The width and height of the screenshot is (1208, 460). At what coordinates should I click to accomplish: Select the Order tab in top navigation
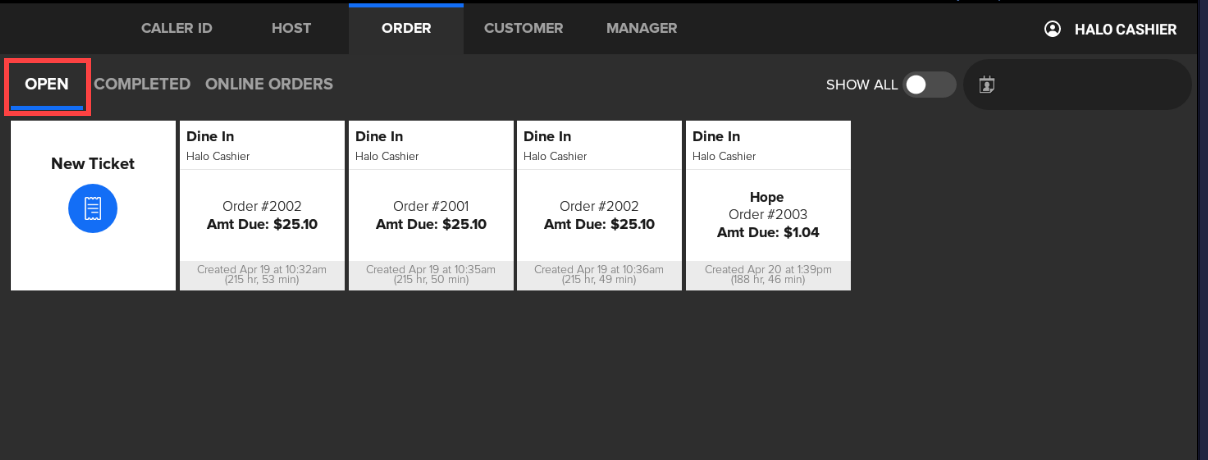click(406, 28)
